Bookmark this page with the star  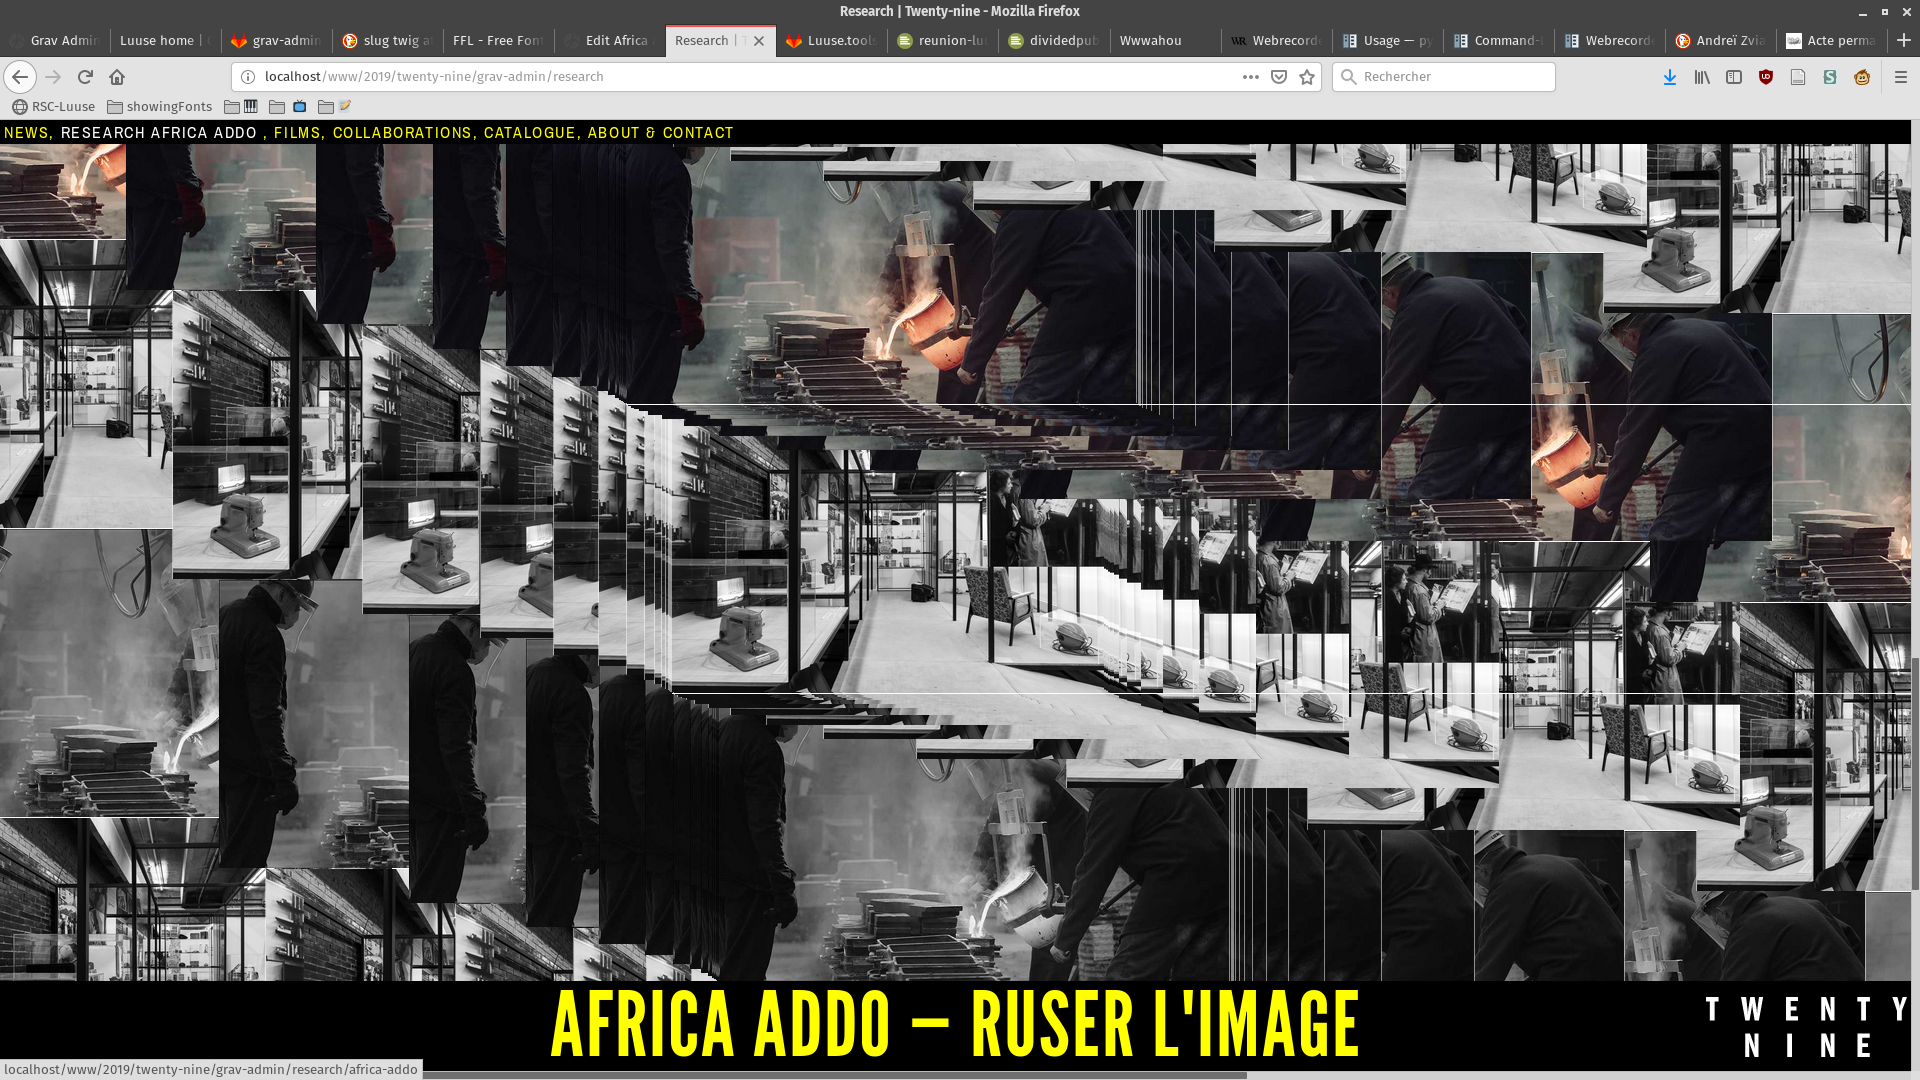1307,77
